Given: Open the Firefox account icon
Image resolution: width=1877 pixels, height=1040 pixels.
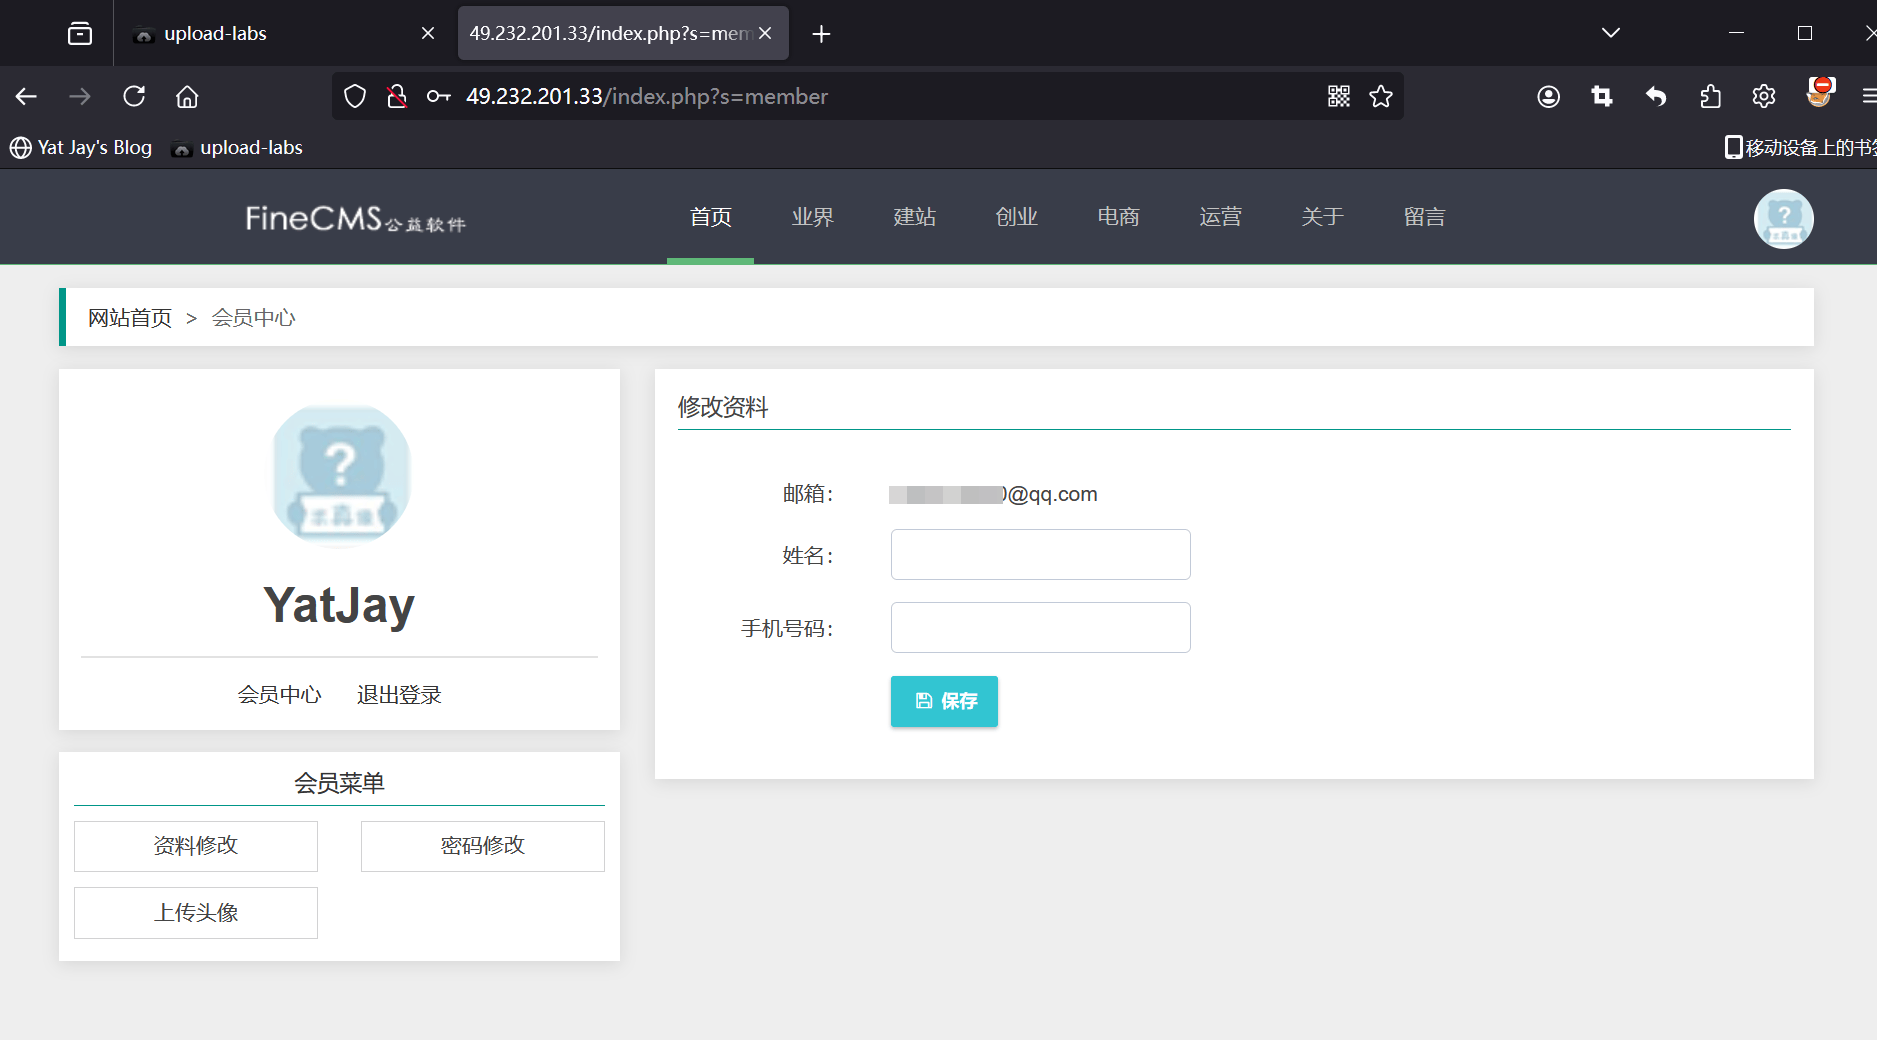Looking at the screenshot, I should tap(1549, 96).
